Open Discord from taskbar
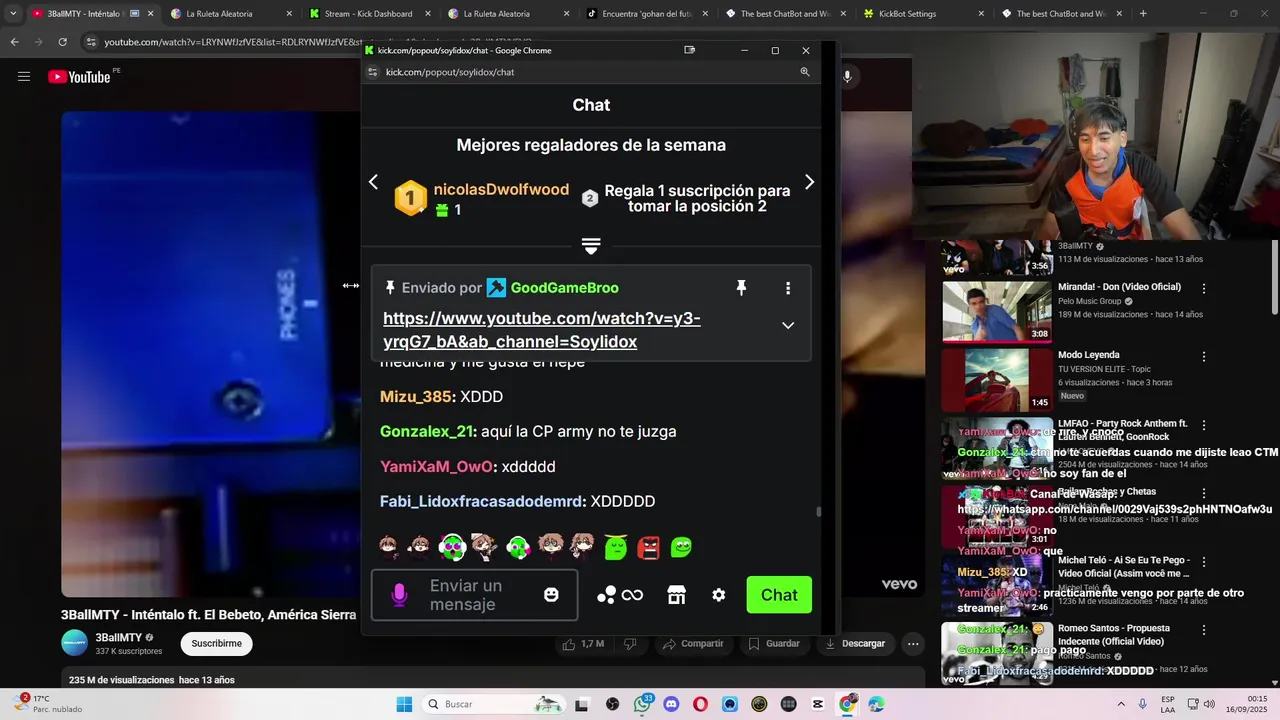Viewport: 1280px width, 720px height. [x=671, y=704]
